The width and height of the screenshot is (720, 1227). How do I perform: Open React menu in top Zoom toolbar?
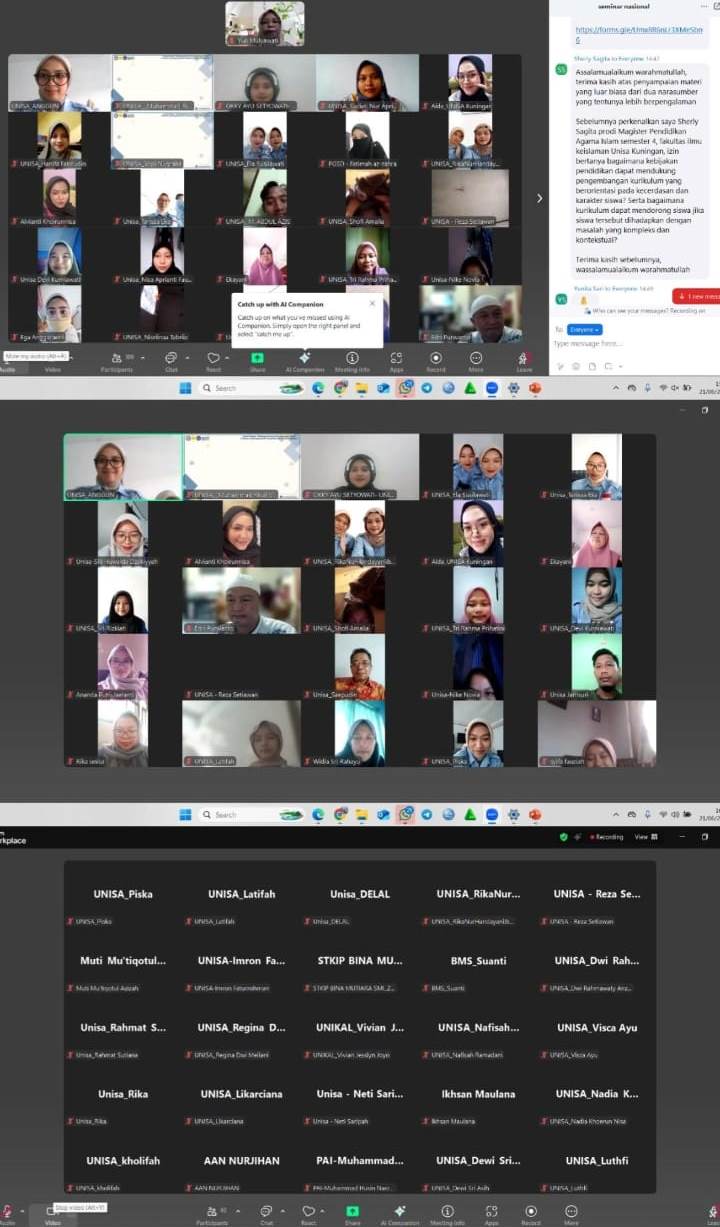[x=212, y=360]
